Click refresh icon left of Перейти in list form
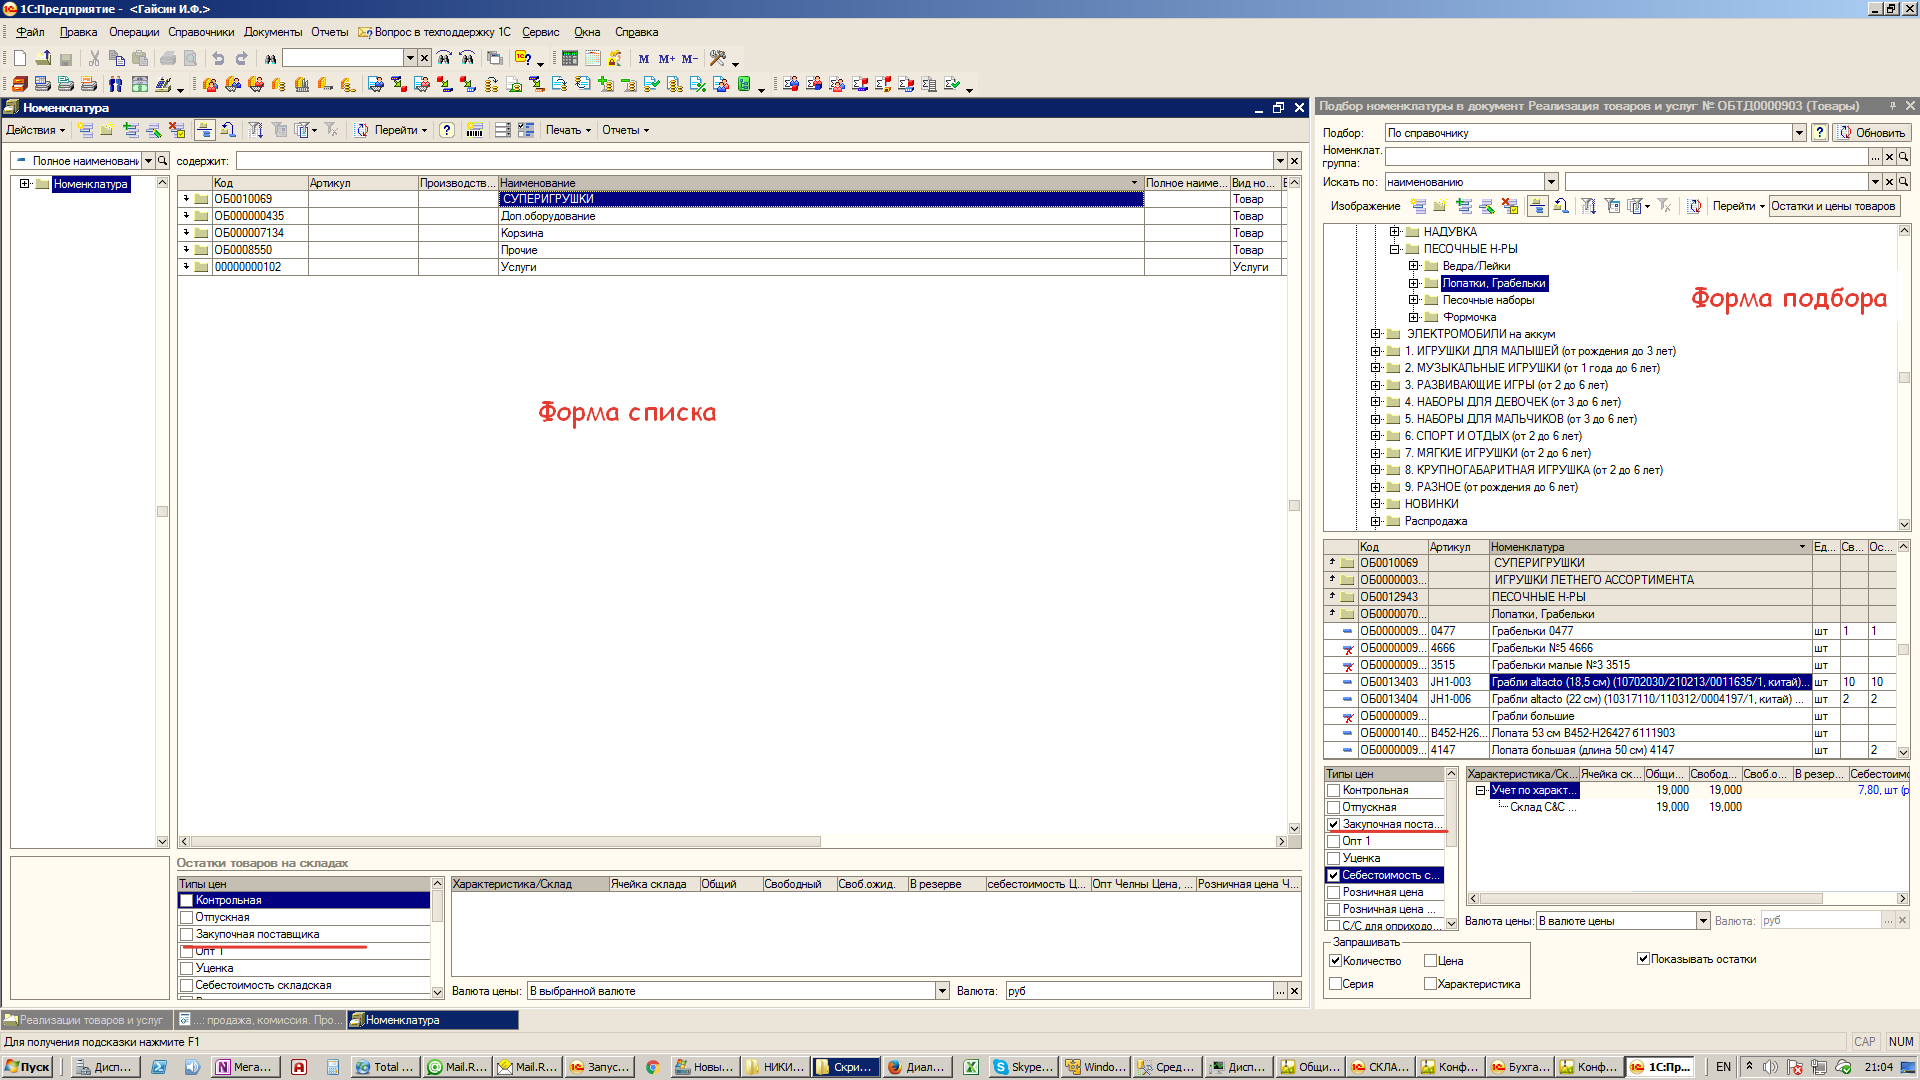1920x1080 pixels. coord(362,130)
